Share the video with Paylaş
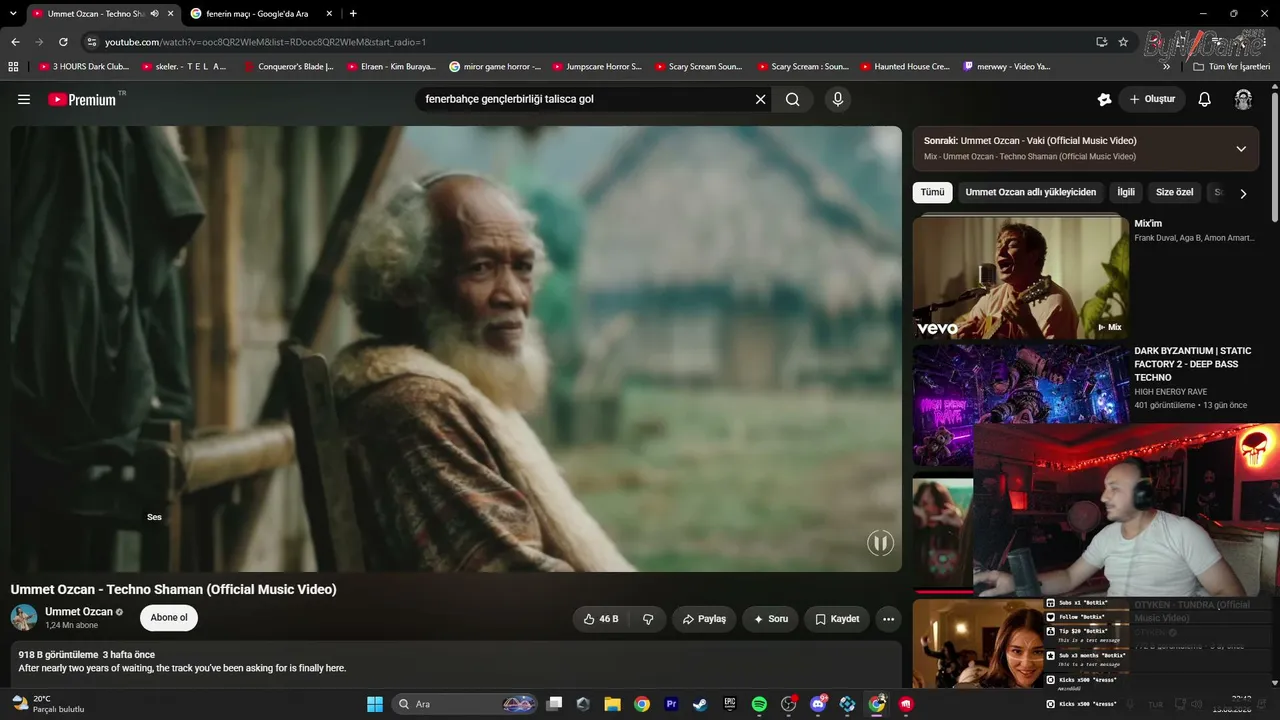Viewport: 1280px width, 720px height. pos(704,619)
